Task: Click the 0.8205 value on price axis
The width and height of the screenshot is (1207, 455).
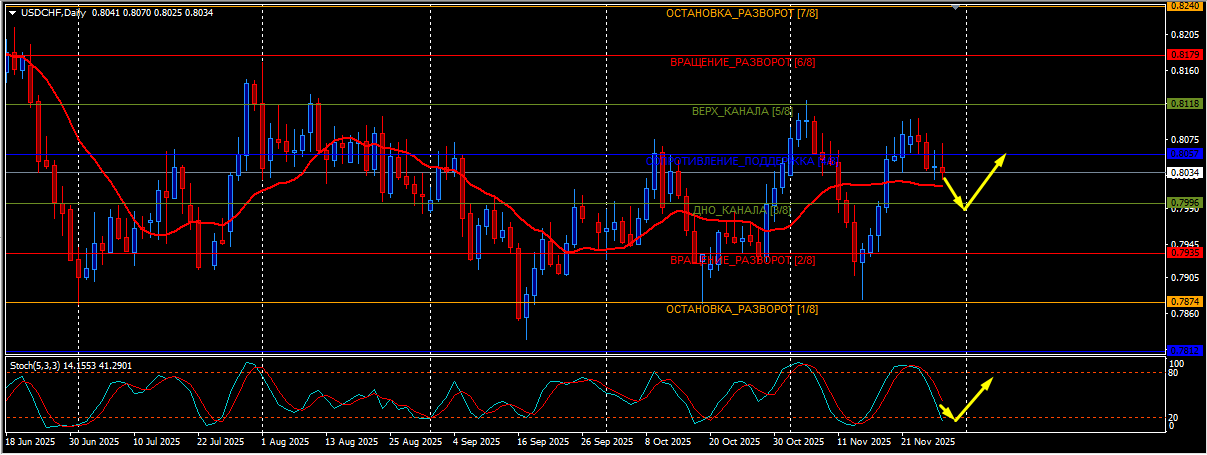Action: pos(1185,35)
